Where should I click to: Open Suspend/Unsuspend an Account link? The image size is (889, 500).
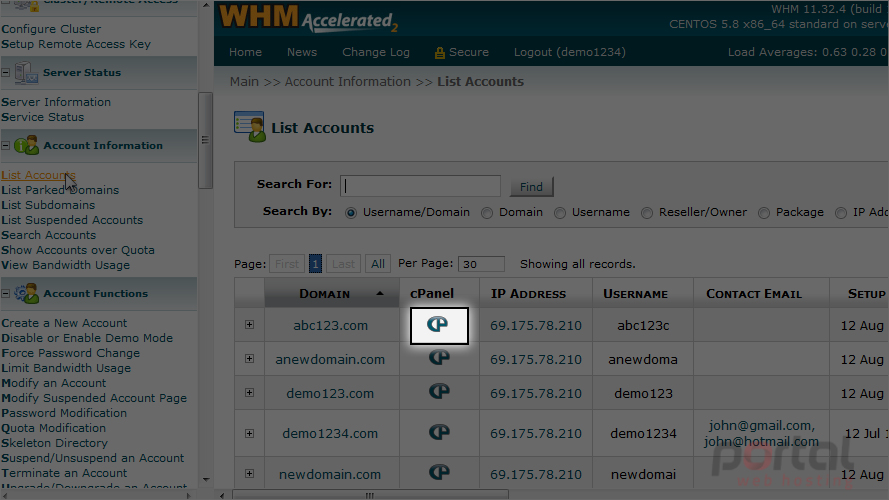(x=92, y=458)
